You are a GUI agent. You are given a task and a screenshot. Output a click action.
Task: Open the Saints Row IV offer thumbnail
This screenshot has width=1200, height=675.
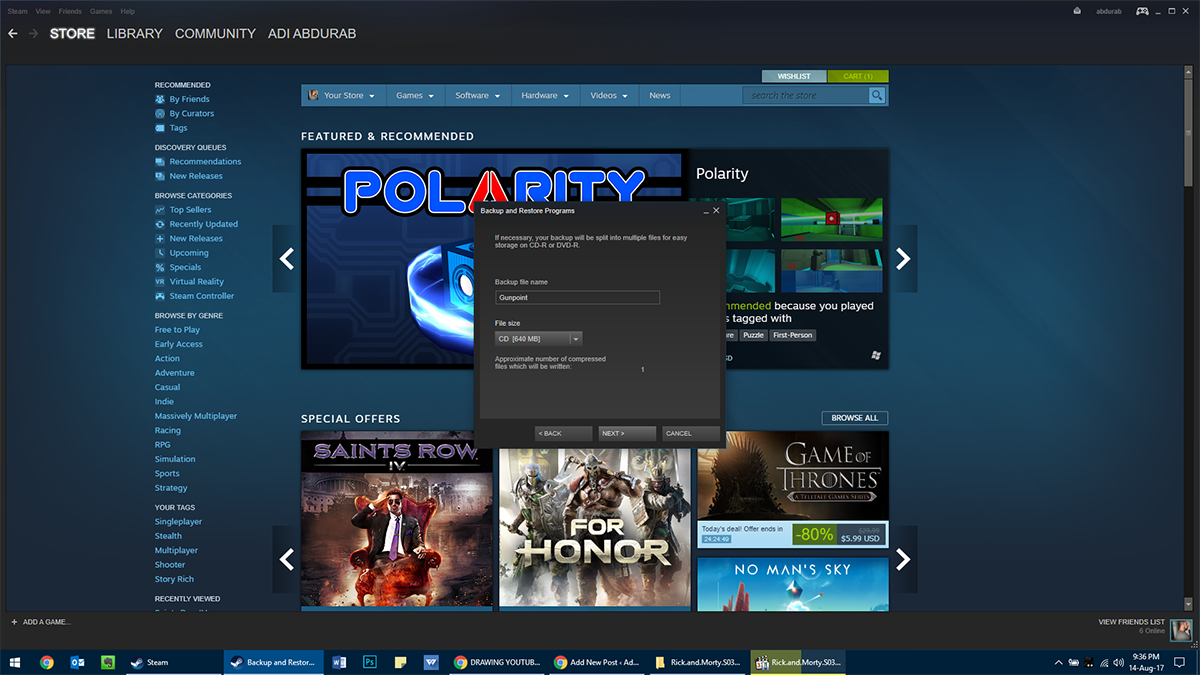[397, 519]
